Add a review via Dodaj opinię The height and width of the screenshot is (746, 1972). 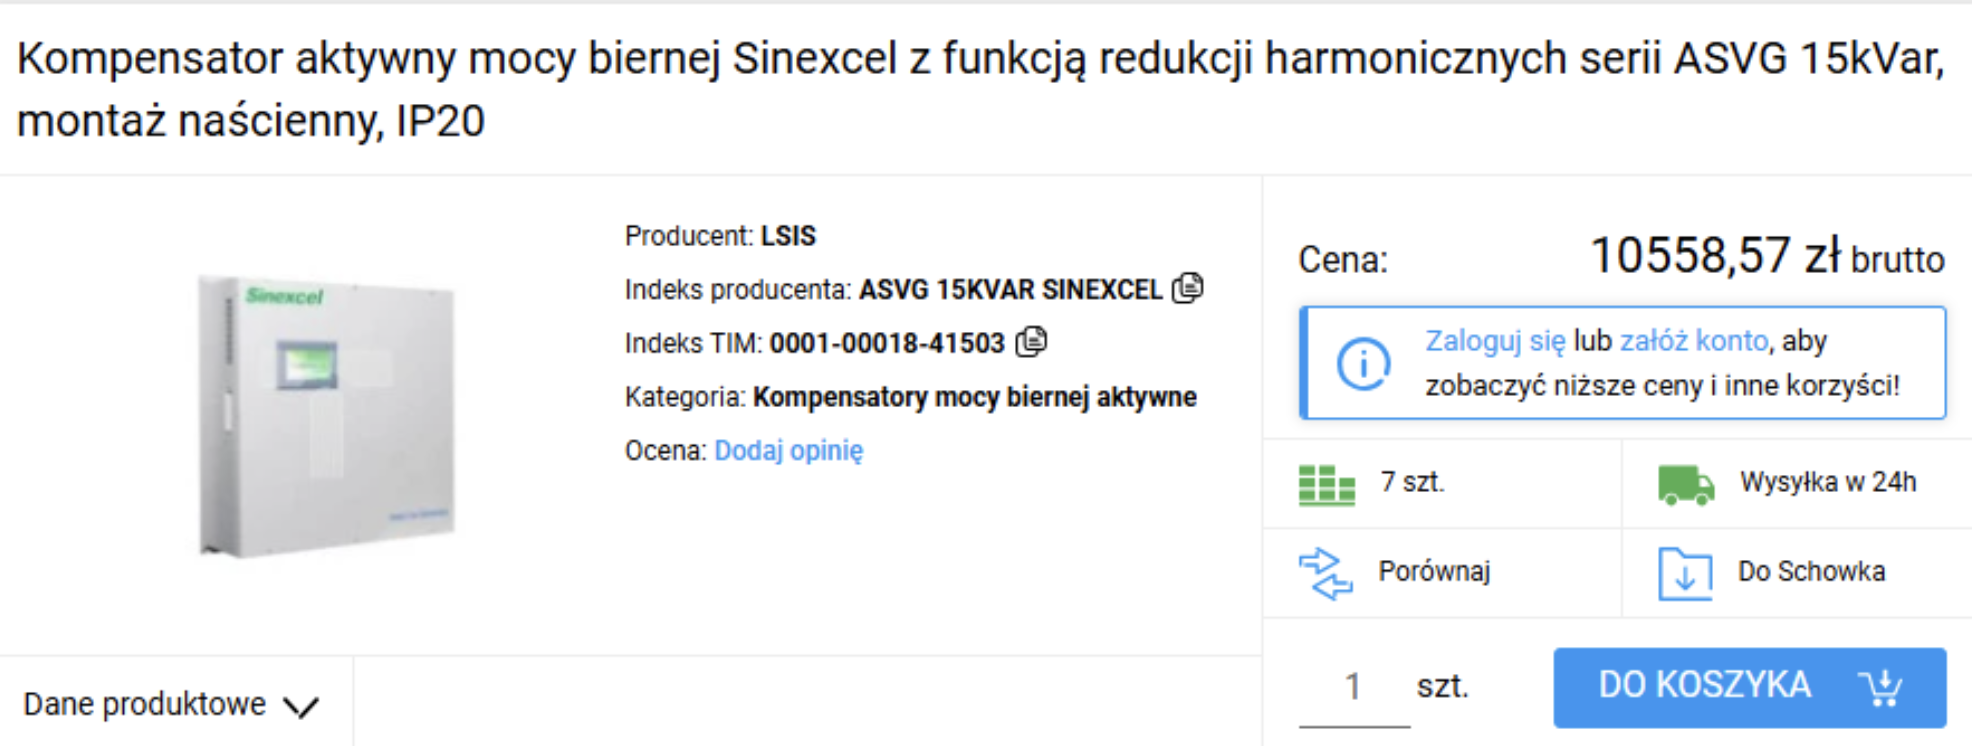pyautogui.click(x=788, y=451)
